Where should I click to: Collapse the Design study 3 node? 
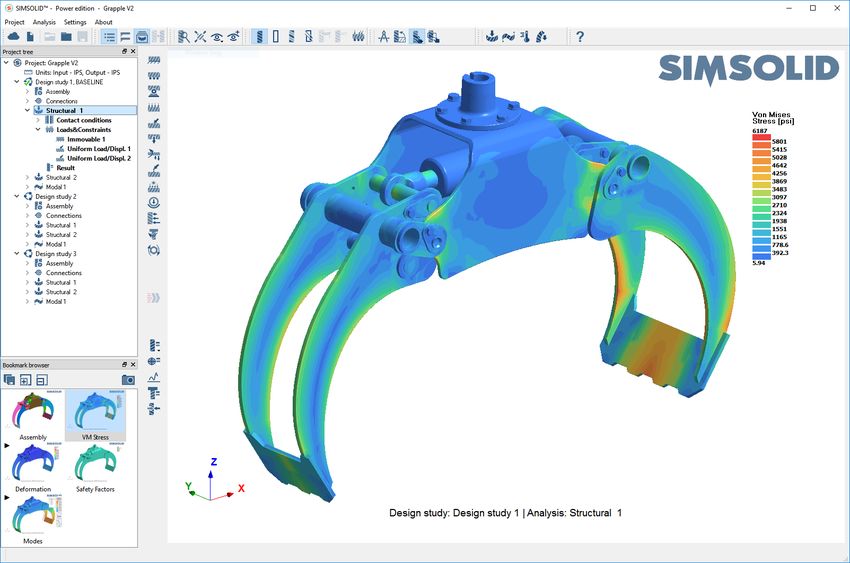[x=17, y=254]
